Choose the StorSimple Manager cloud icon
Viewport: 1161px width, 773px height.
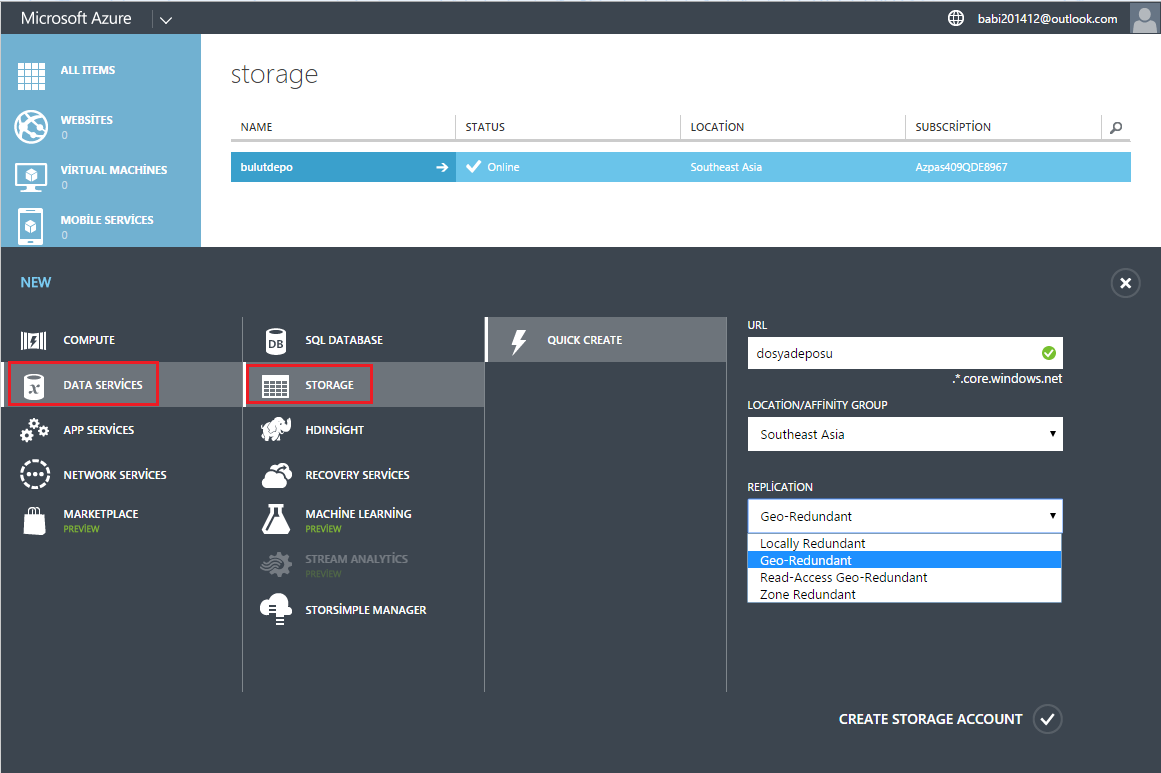click(276, 609)
